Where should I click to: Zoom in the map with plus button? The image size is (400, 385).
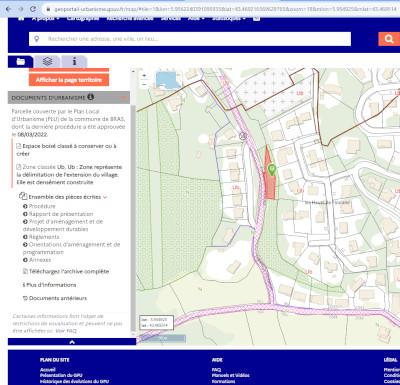(144, 76)
